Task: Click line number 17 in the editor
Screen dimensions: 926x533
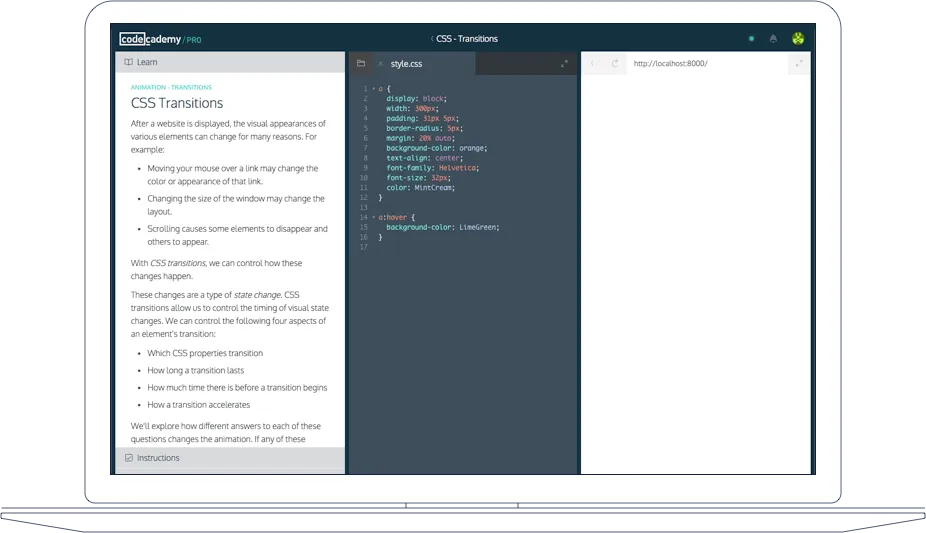Action: point(363,247)
